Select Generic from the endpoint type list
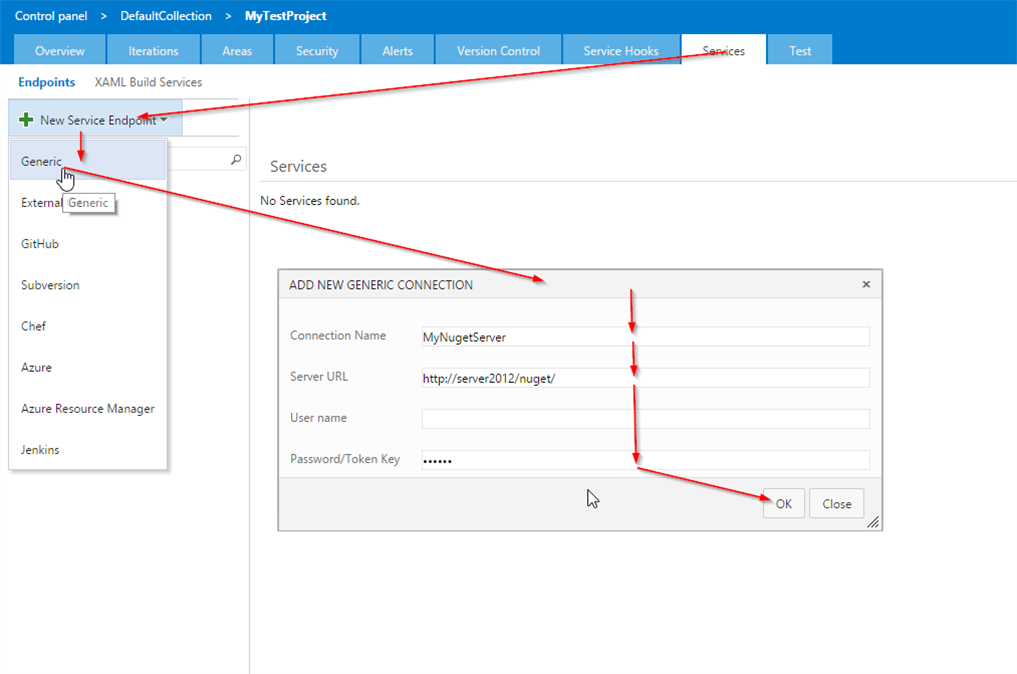1017x674 pixels. click(x=40, y=161)
